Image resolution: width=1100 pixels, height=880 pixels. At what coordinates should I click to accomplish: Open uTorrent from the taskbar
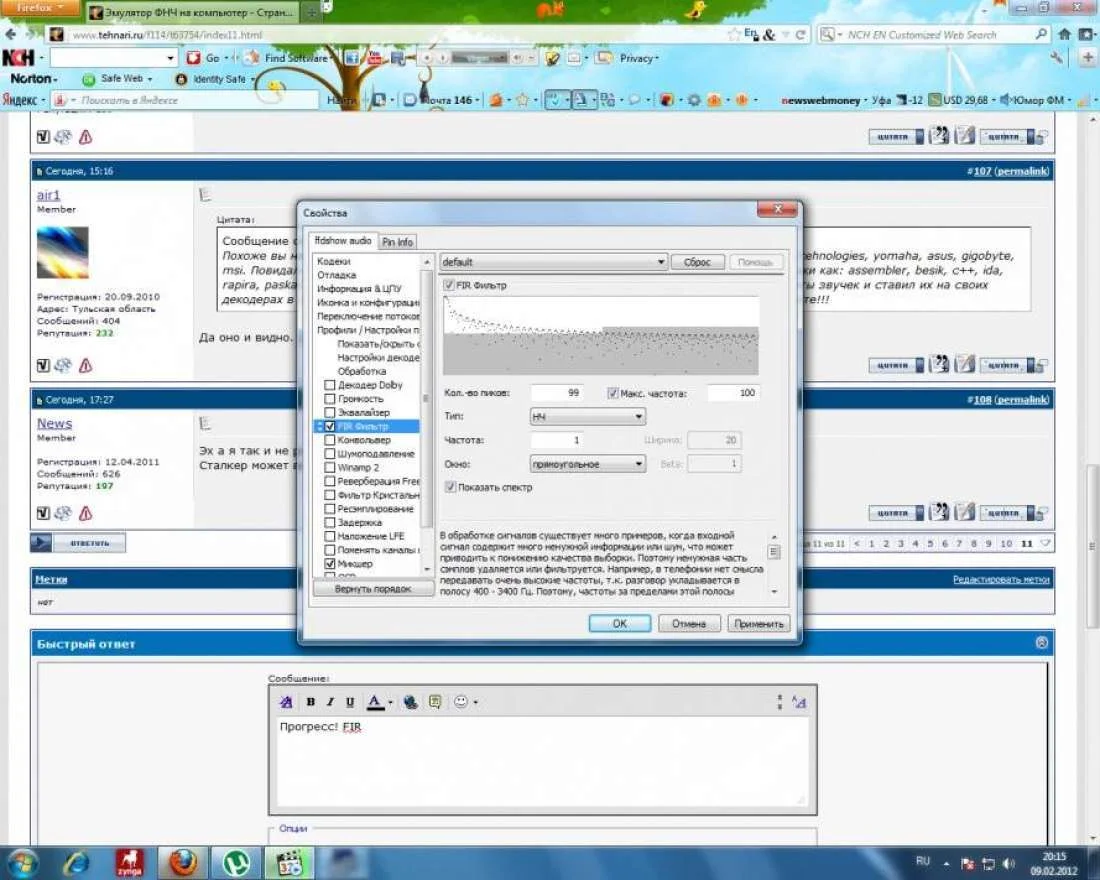[235, 863]
